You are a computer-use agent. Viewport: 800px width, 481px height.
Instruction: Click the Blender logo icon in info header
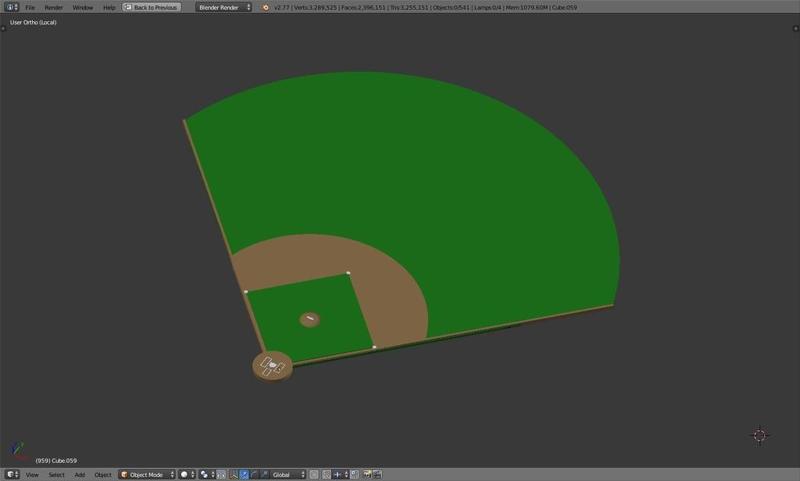click(265, 7)
